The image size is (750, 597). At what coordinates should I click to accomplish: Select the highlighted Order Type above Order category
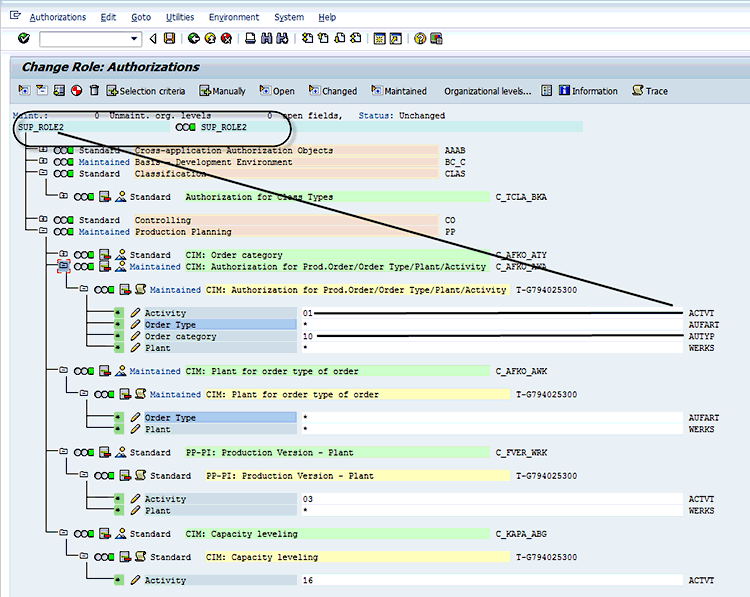click(x=221, y=324)
